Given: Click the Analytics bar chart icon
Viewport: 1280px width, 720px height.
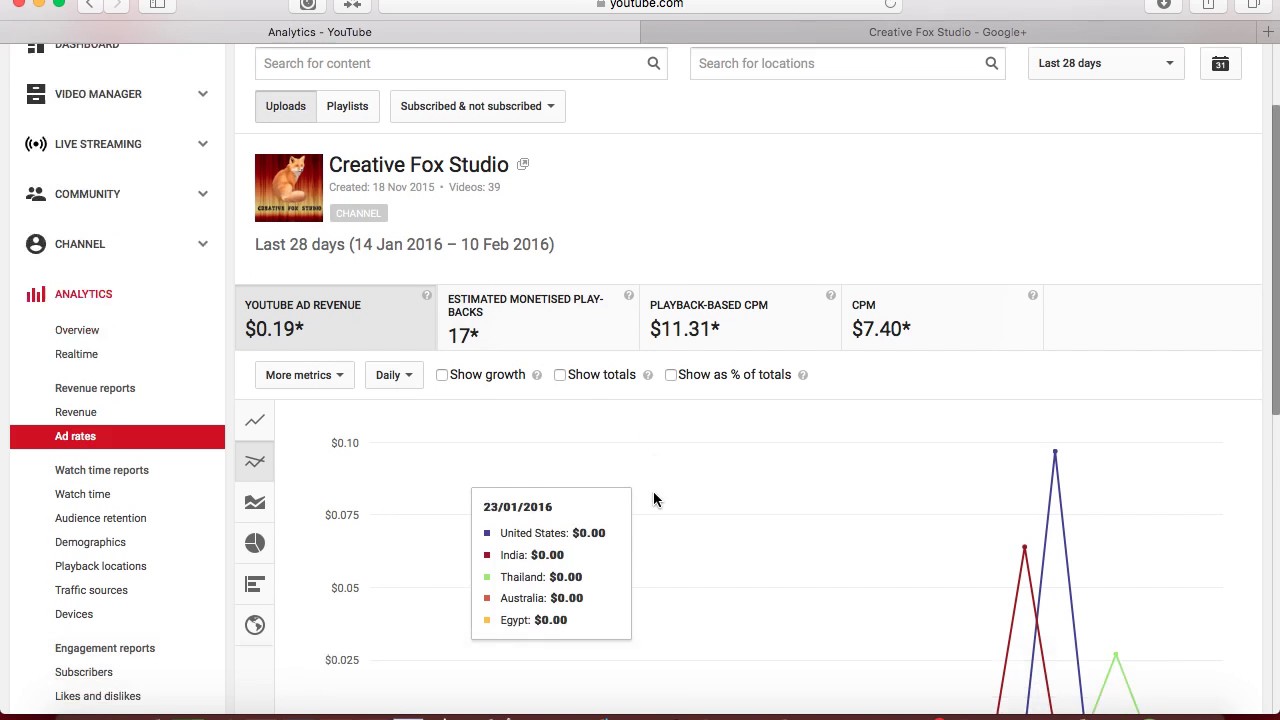Looking at the screenshot, I should point(36,294).
